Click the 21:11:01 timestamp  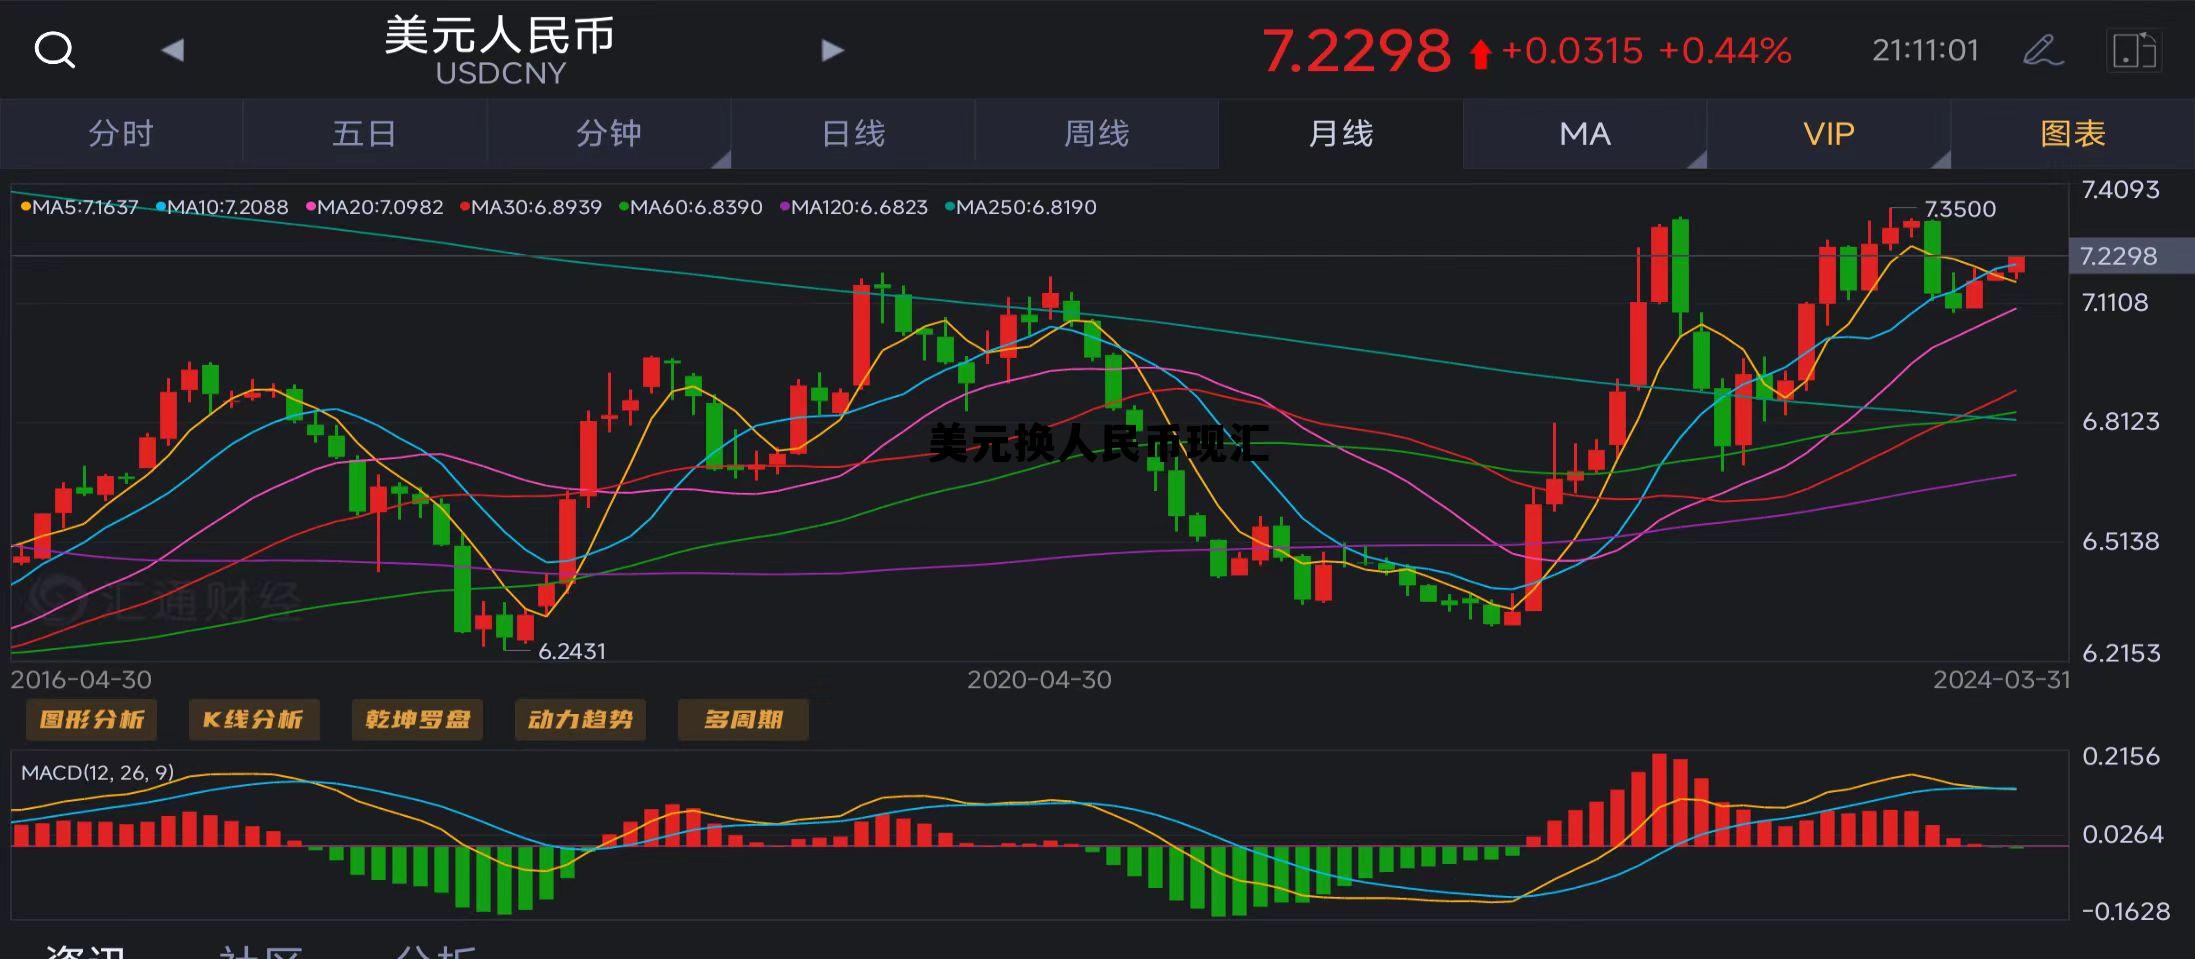click(x=1925, y=50)
